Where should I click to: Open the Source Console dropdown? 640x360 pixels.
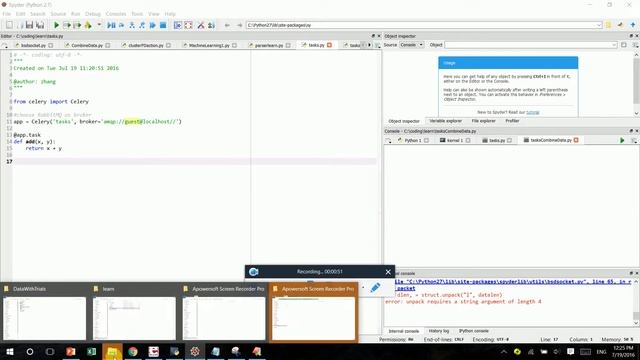point(411,45)
